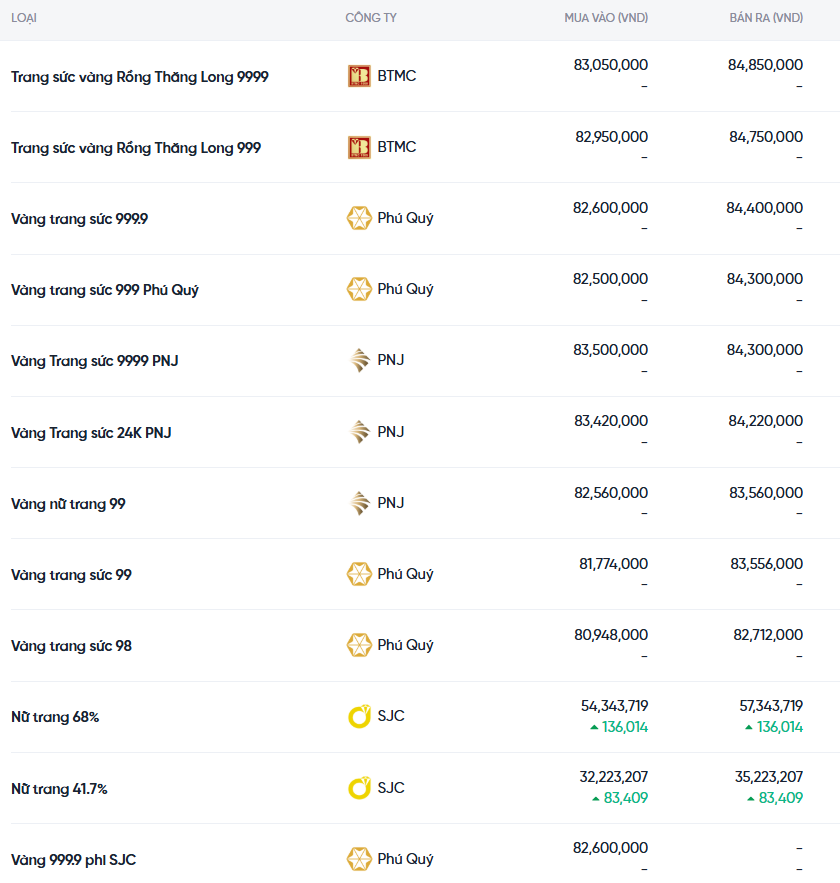The height and width of the screenshot is (883, 840).
Task: Select the Vàng trang sức 99 row name
Action: pos(72,575)
